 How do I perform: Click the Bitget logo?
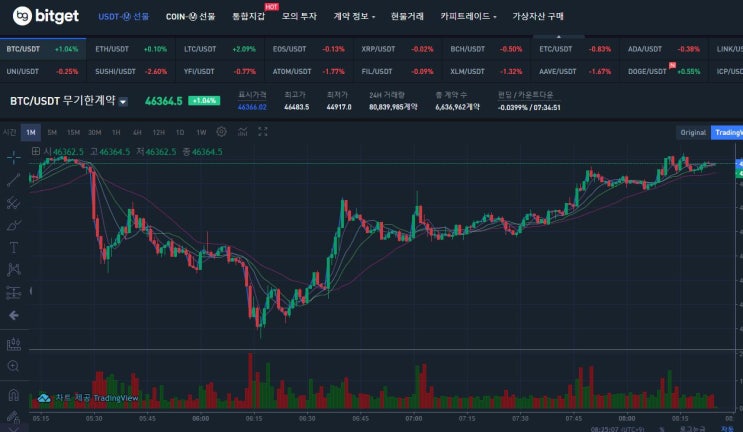point(45,16)
